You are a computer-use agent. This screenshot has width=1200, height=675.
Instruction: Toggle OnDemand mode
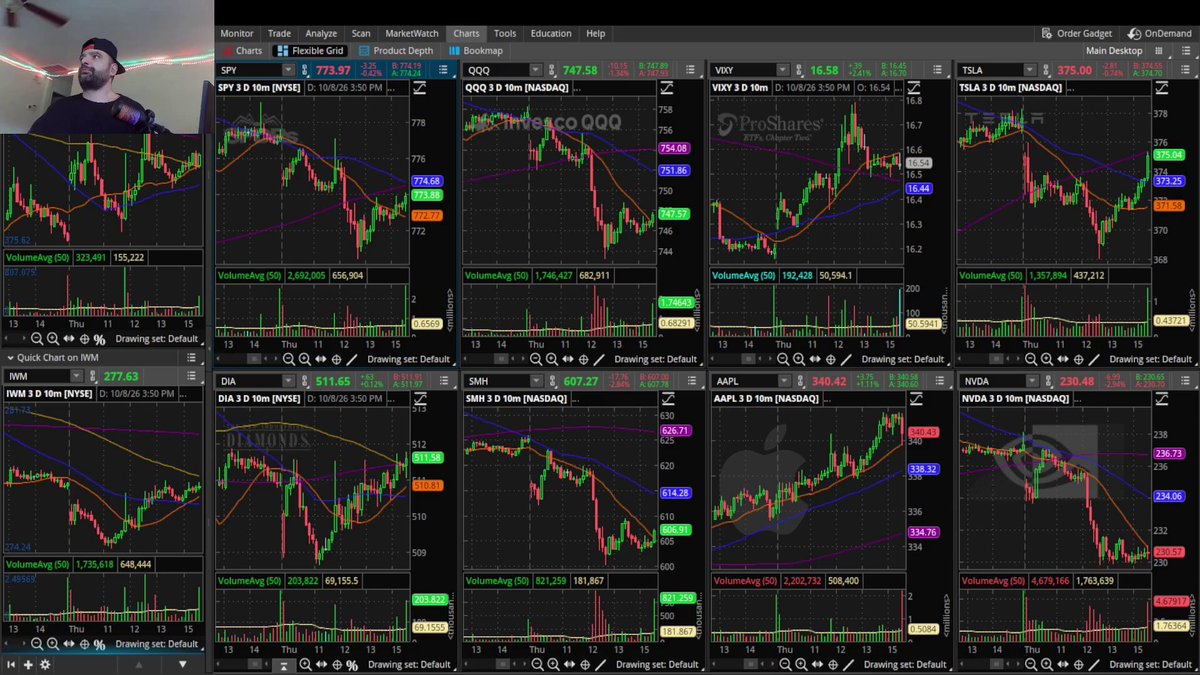pos(1161,34)
